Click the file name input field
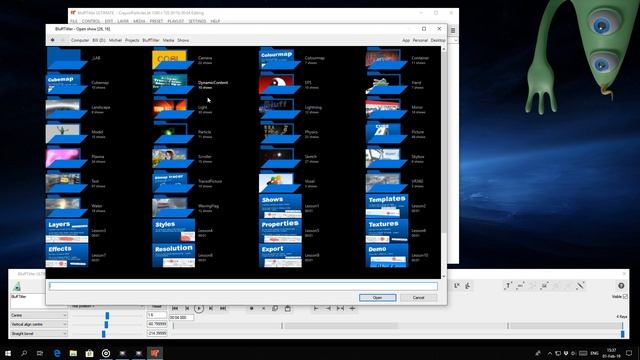 (x=243, y=286)
